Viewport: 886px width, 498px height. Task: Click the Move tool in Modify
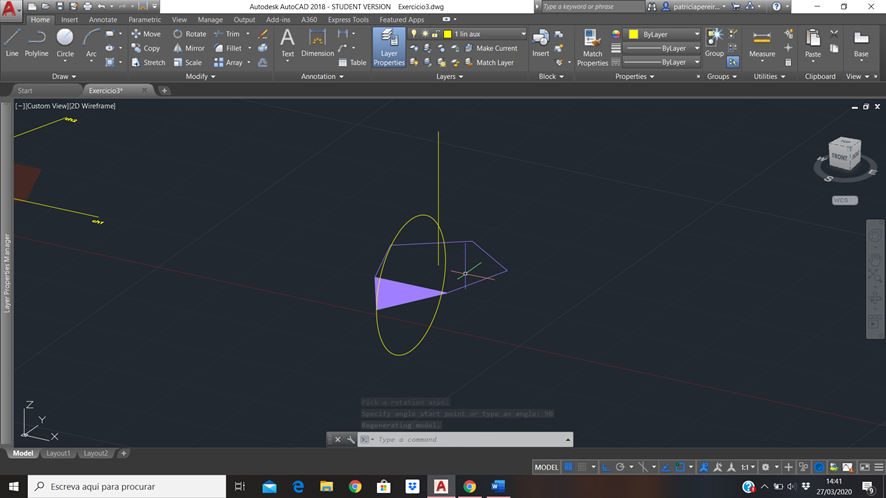point(146,34)
